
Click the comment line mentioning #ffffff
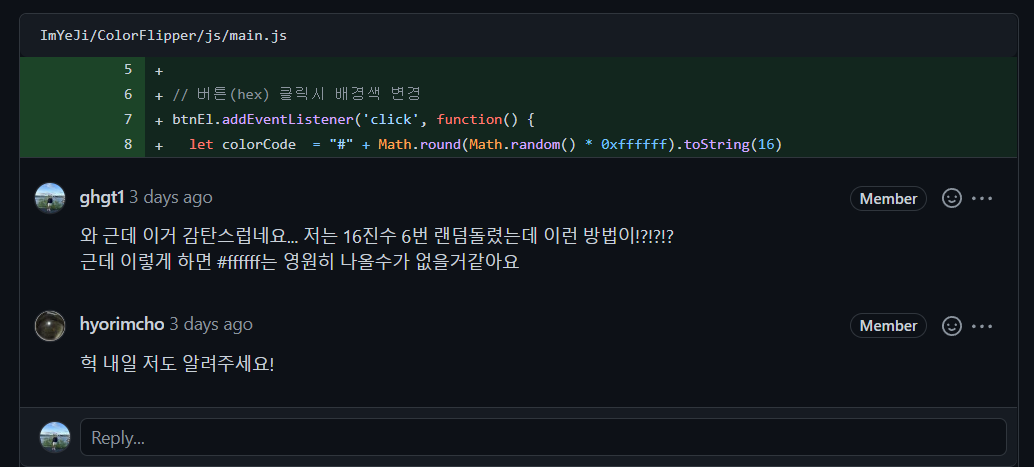(x=299, y=262)
